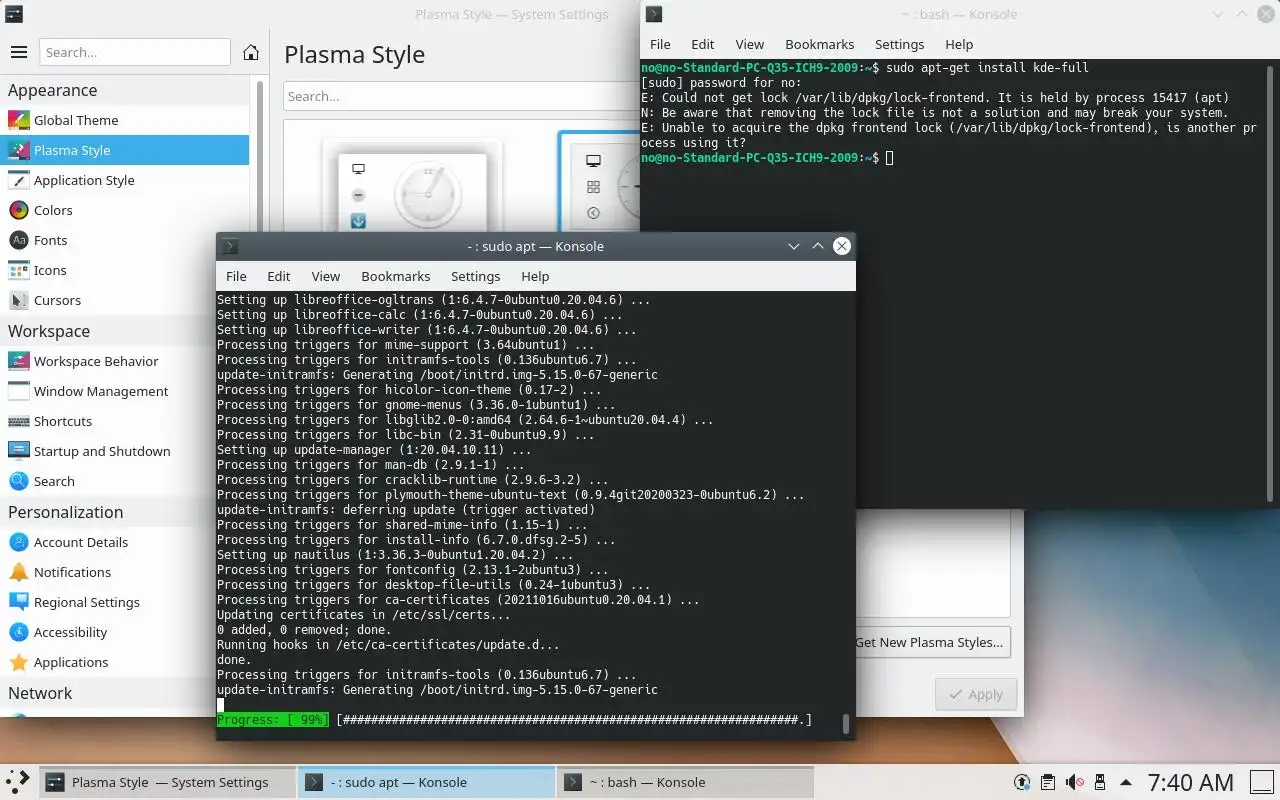Screen dimensions: 1280x800
Task: Open Settings menu in sudo apt Konsole
Action: (476, 276)
